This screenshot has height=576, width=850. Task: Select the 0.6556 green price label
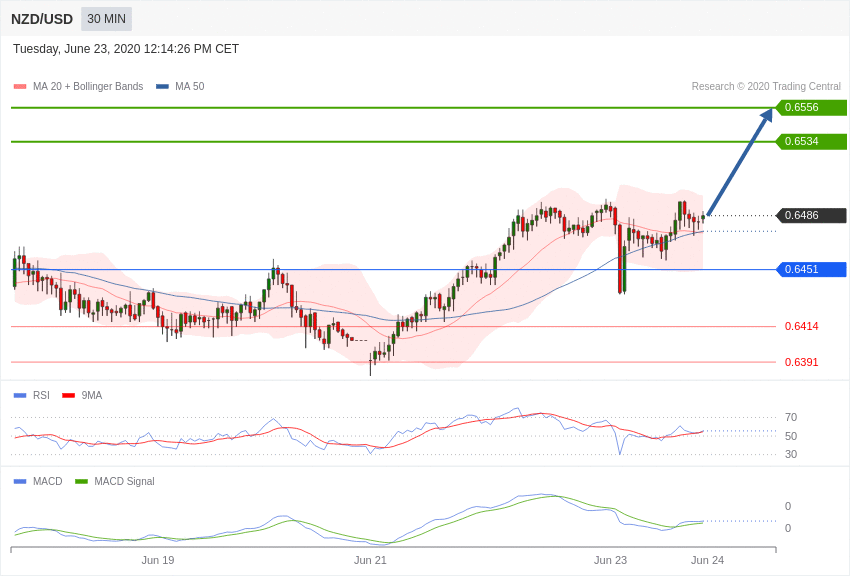tap(811, 108)
